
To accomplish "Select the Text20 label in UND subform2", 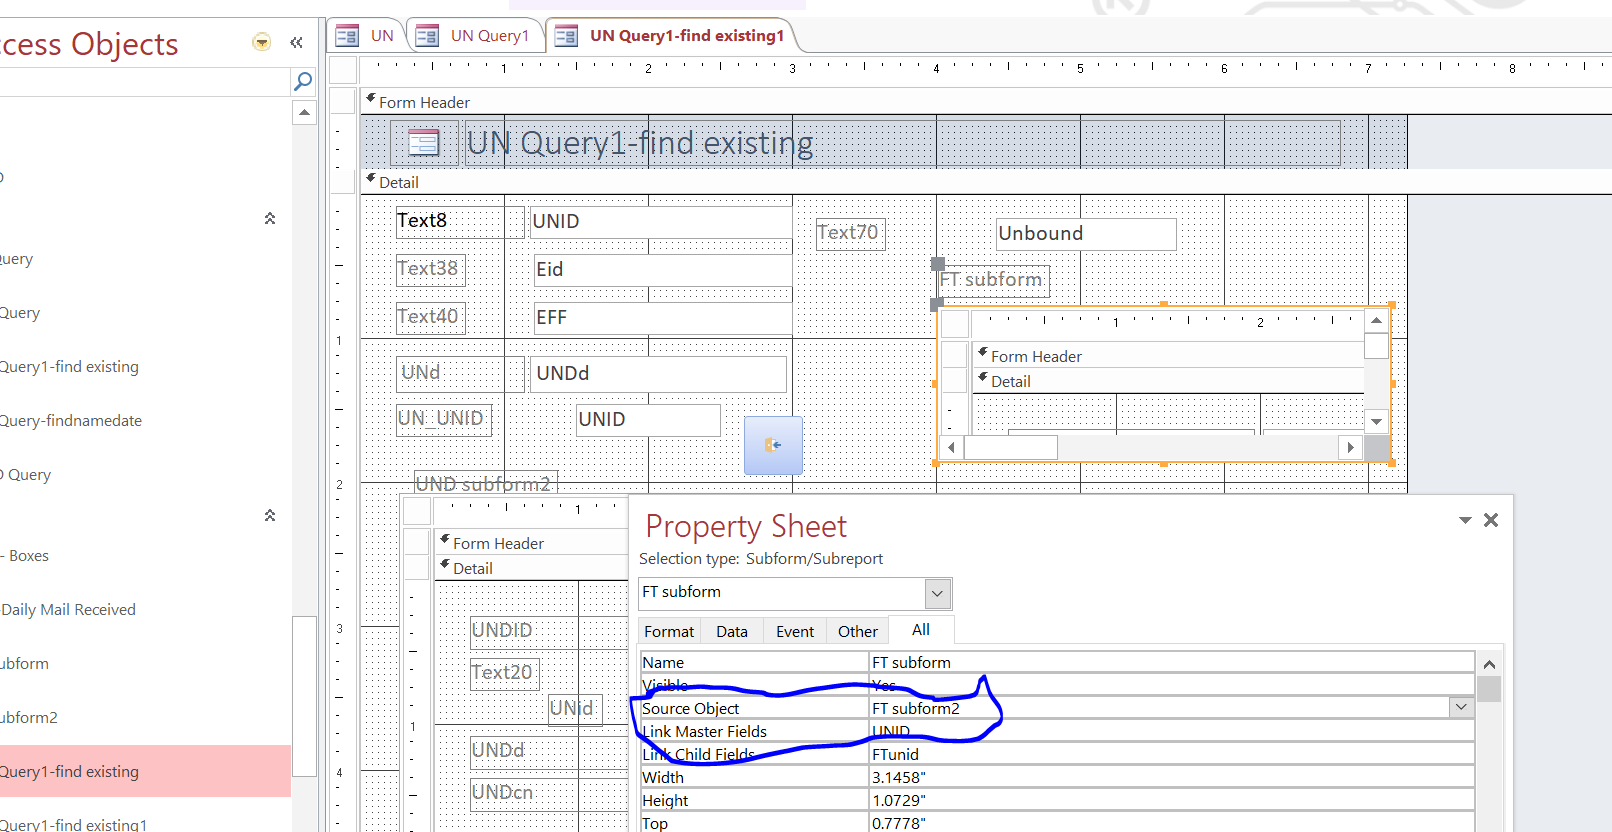I will pos(504,673).
